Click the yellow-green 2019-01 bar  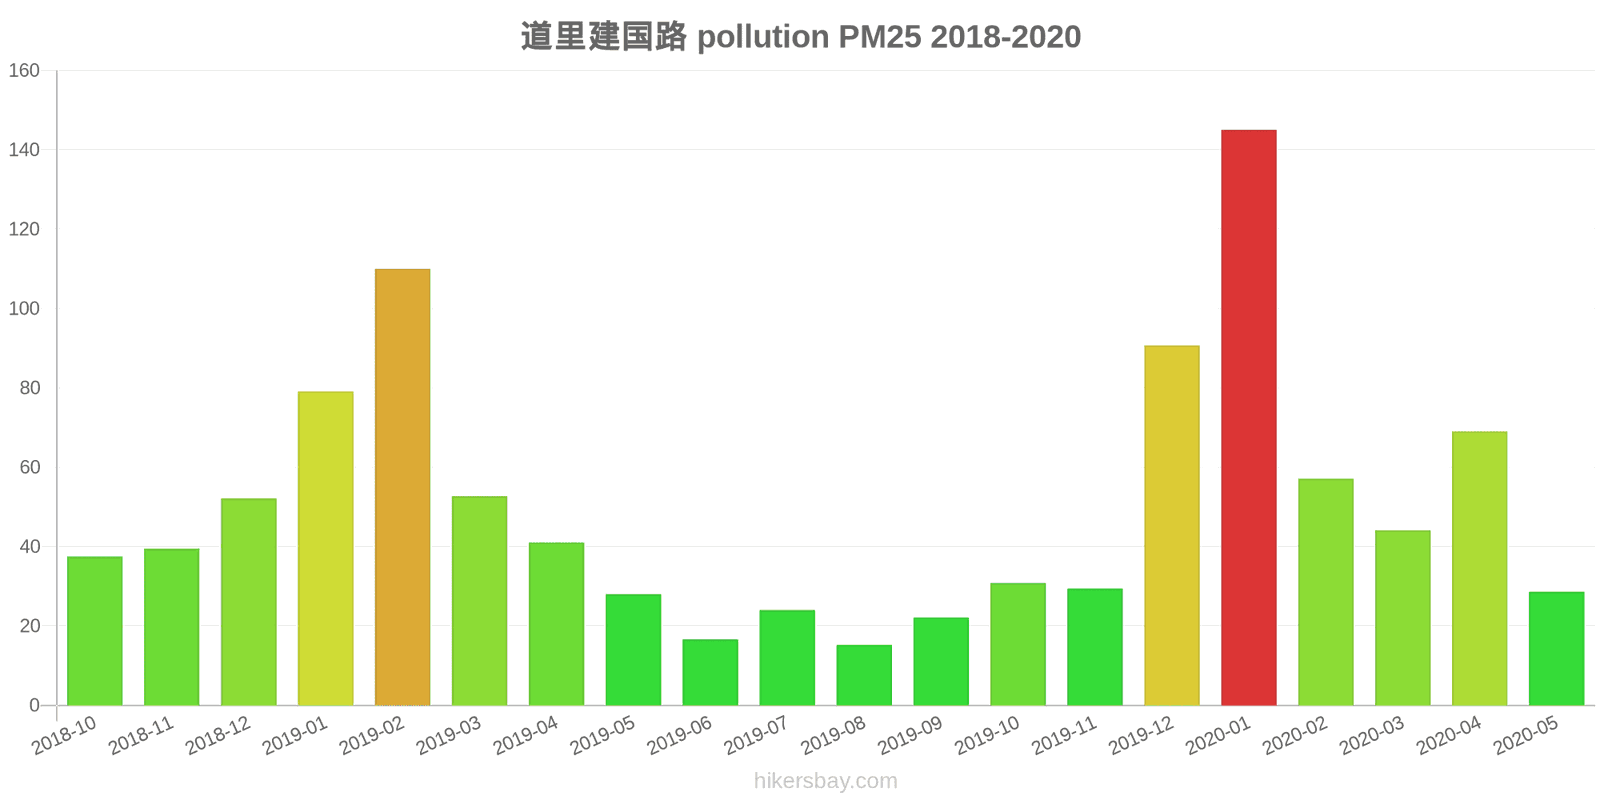[x=325, y=548]
